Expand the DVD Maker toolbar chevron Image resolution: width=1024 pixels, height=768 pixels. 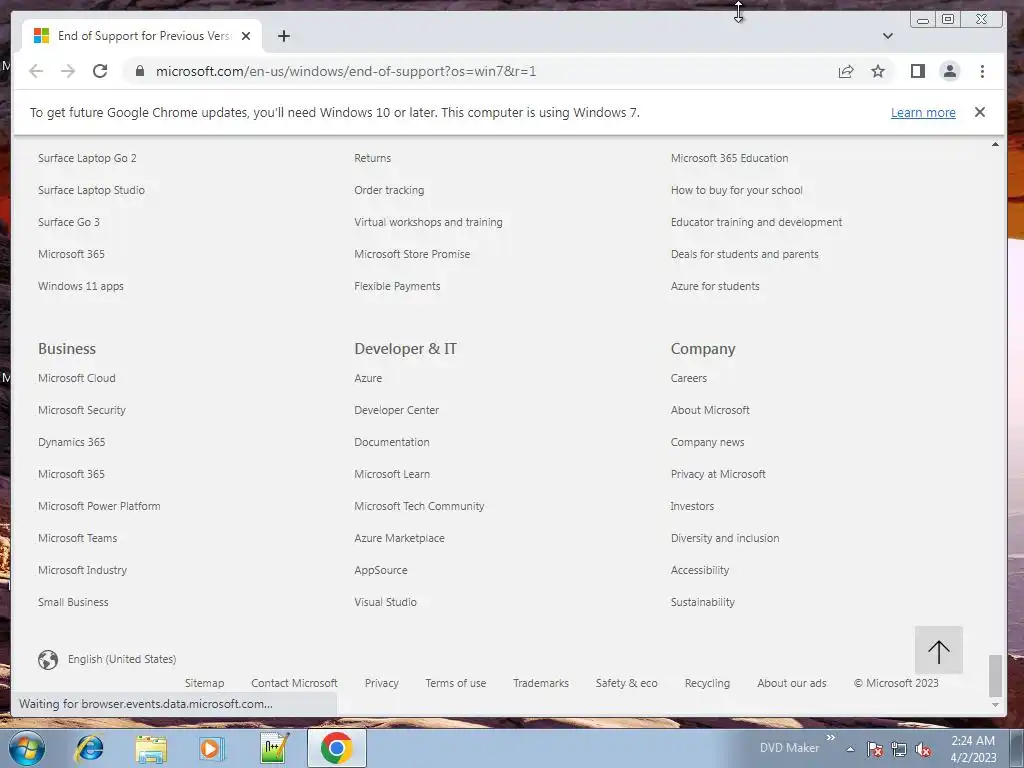[x=831, y=738]
